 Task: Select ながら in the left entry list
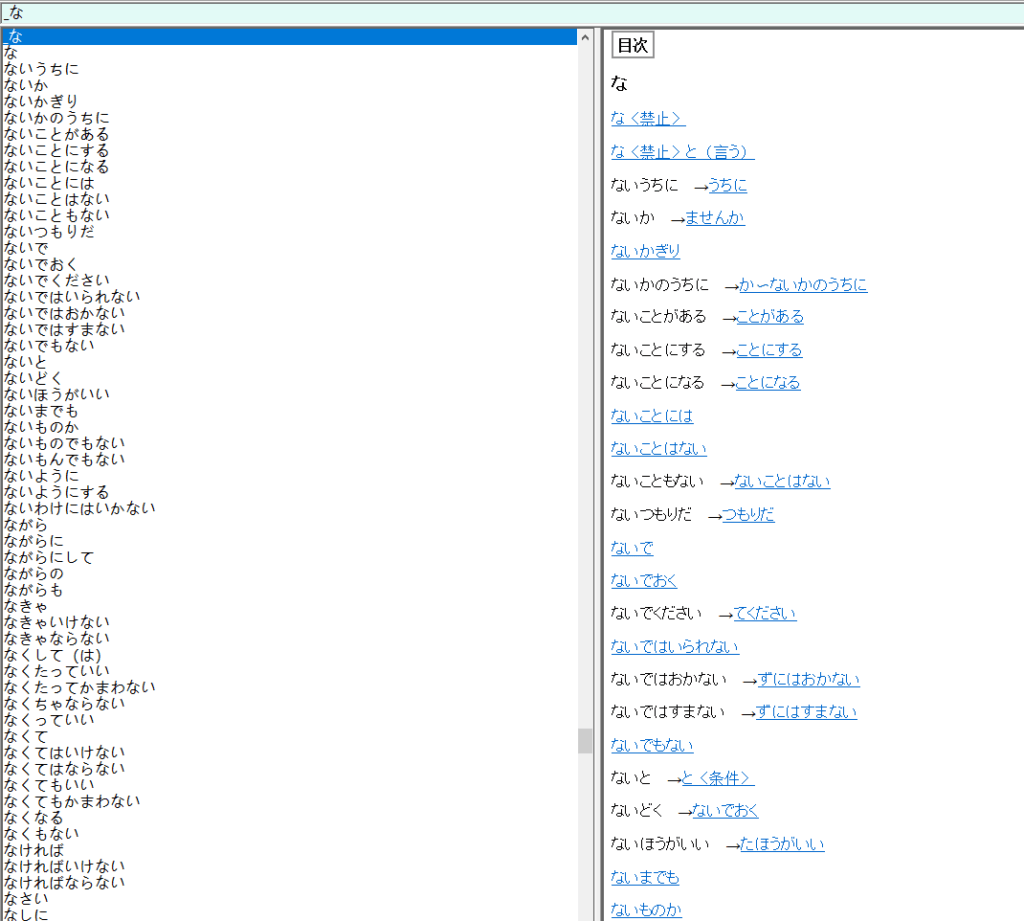(25, 524)
